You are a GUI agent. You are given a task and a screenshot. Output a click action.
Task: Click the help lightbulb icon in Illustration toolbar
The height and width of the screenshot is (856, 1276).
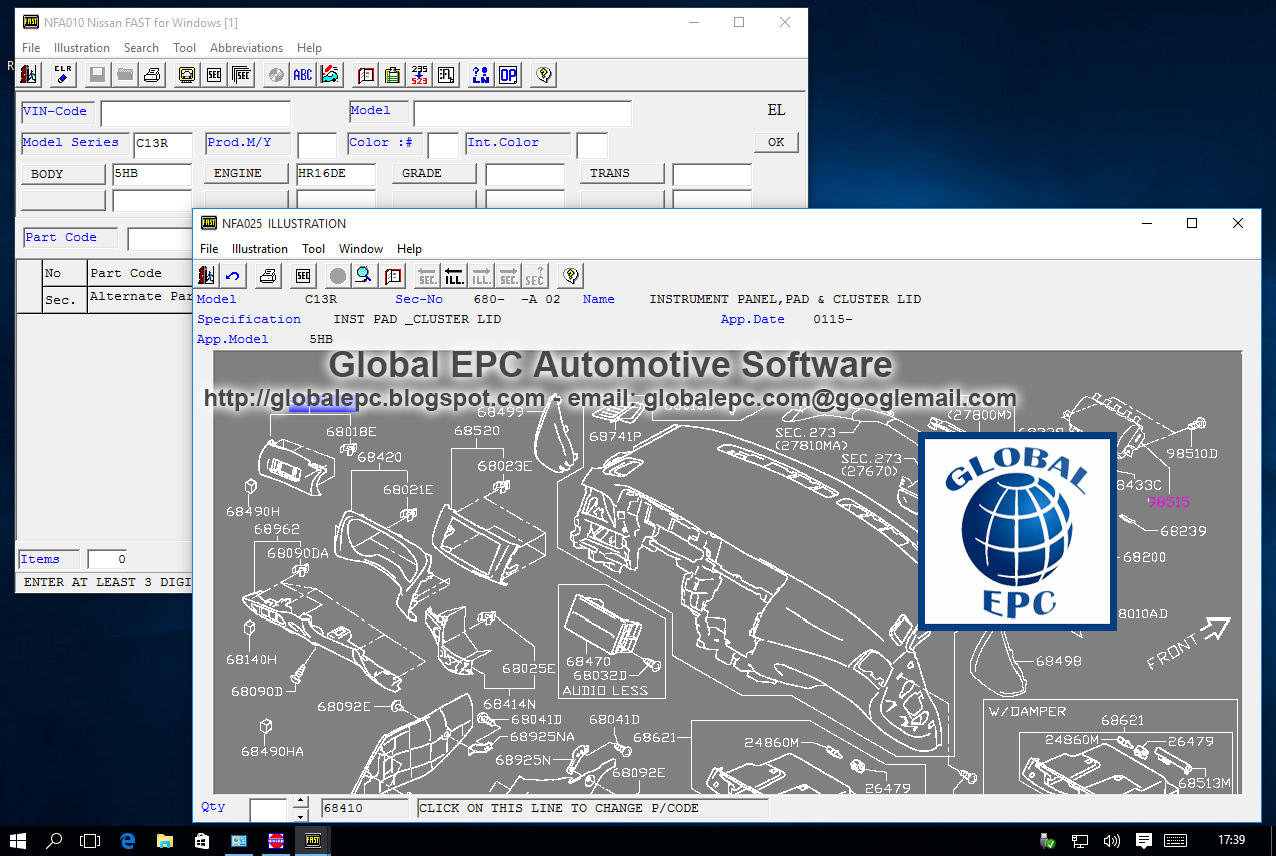click(571, 275)
